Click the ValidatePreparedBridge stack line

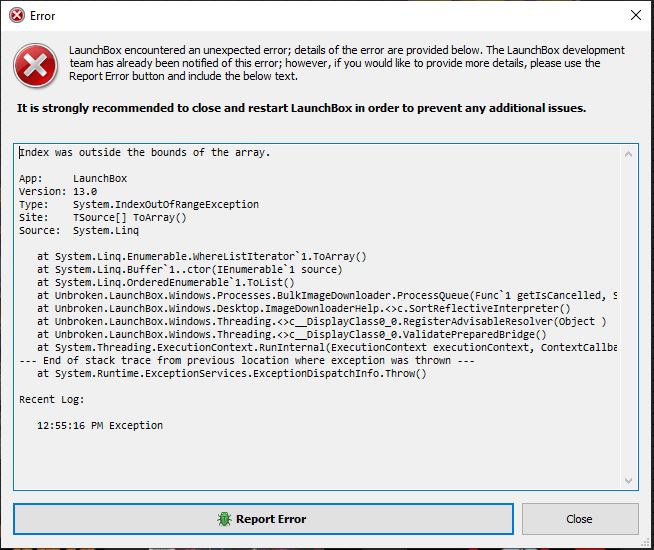(292, 334)
